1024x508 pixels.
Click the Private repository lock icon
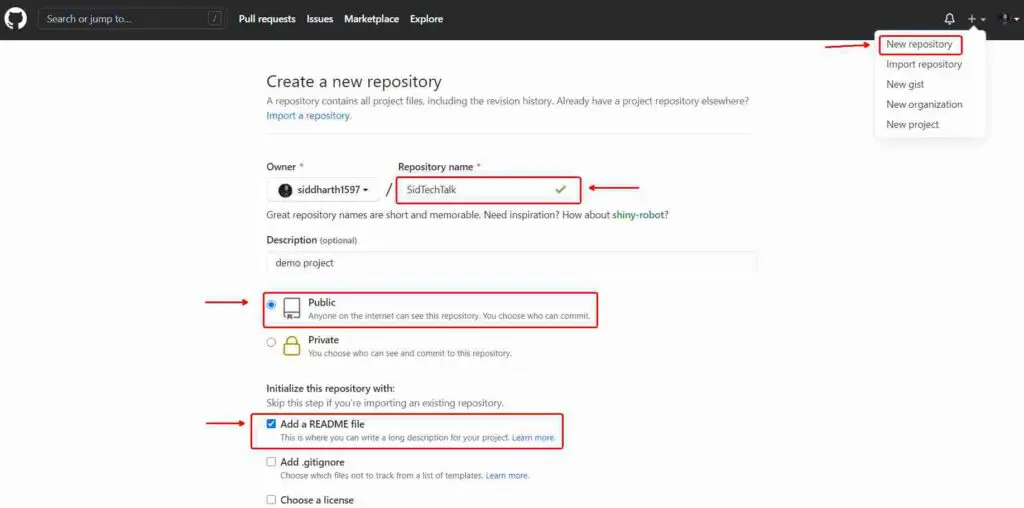(x=292, y=345)
